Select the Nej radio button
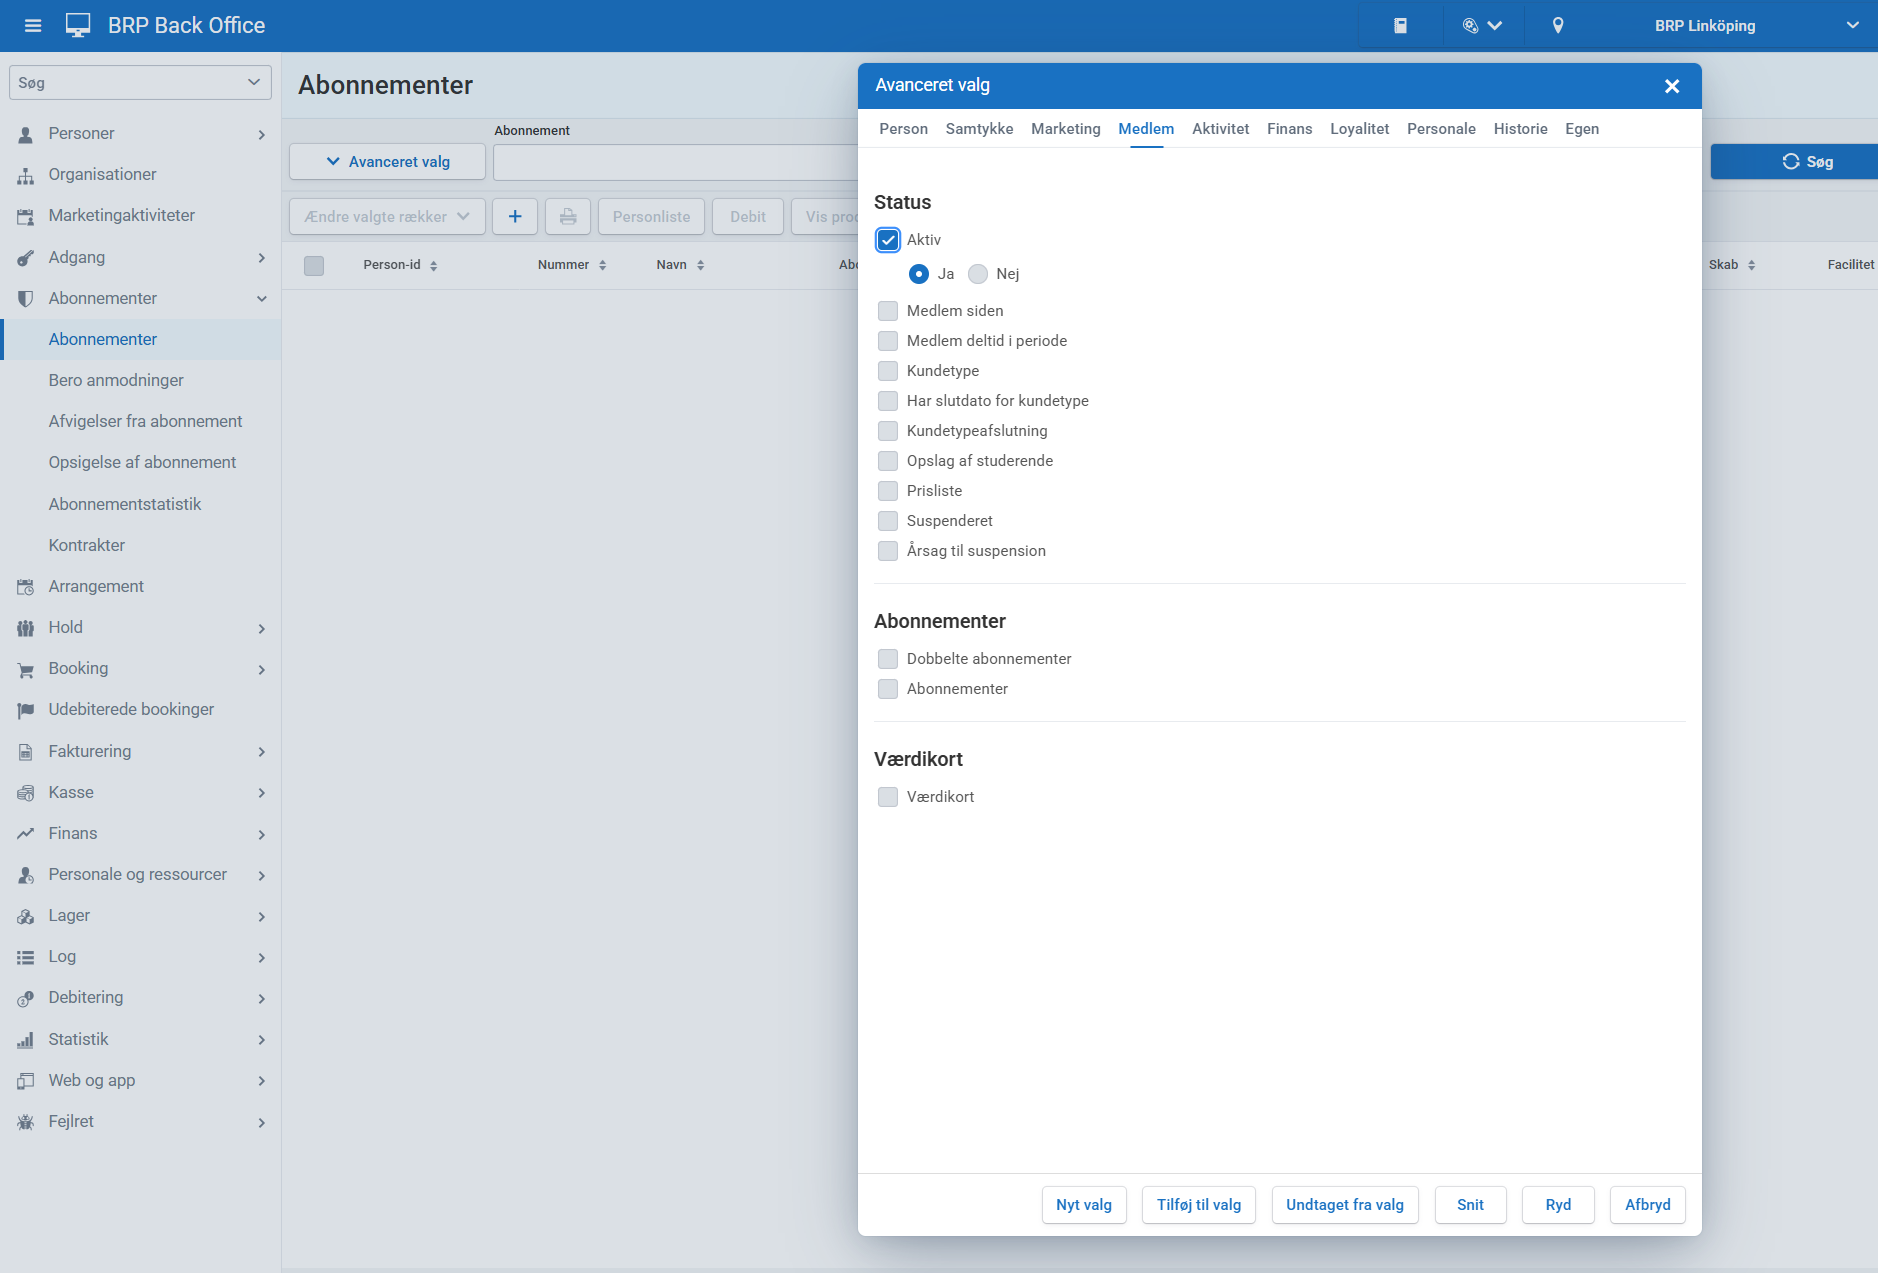Viewport: 1878px width, 1273px height. click(x=978, y=274)
